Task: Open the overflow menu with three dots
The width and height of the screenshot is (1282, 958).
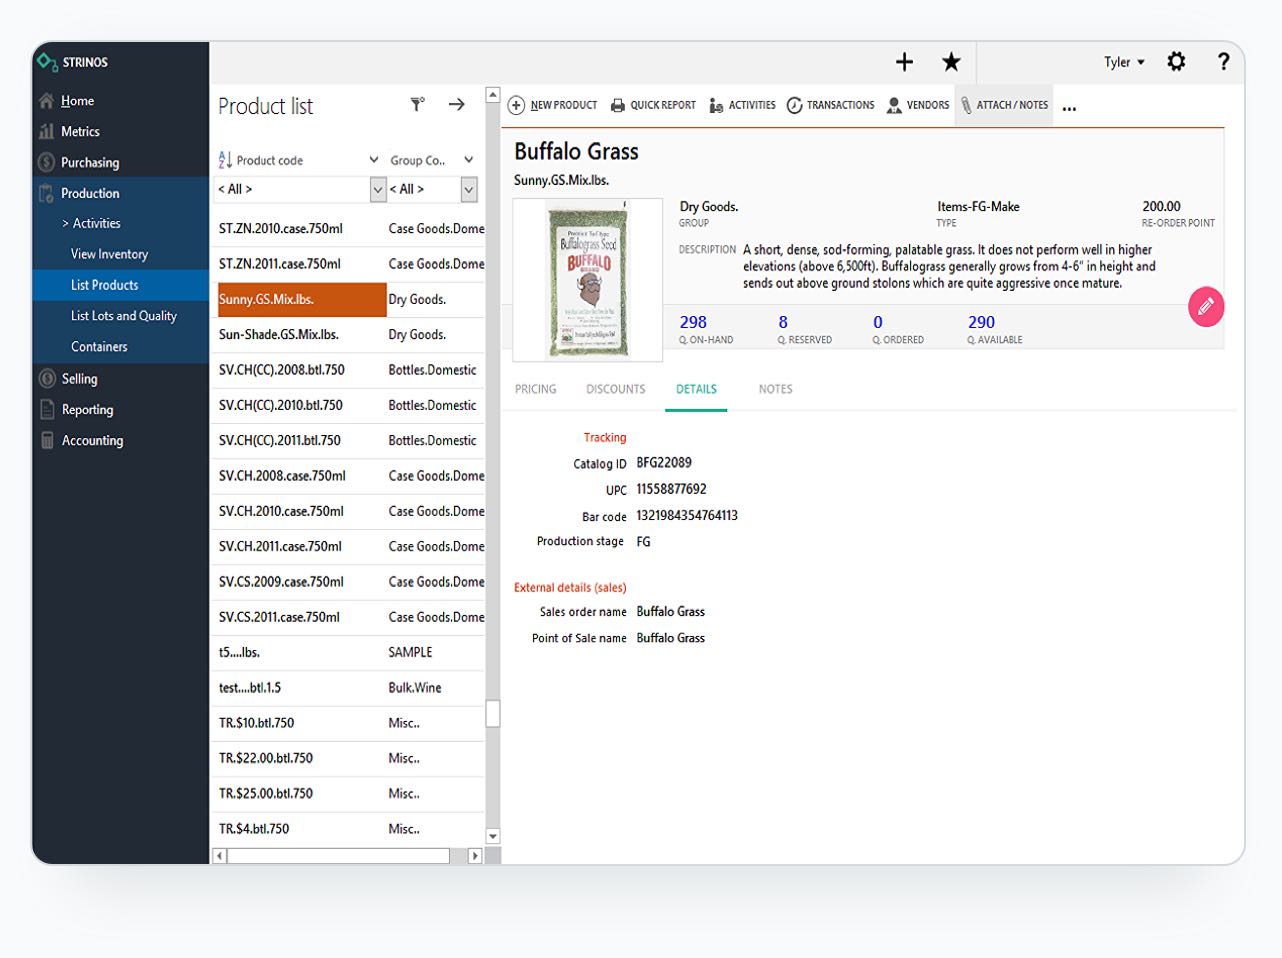Action: (1069, 108)
